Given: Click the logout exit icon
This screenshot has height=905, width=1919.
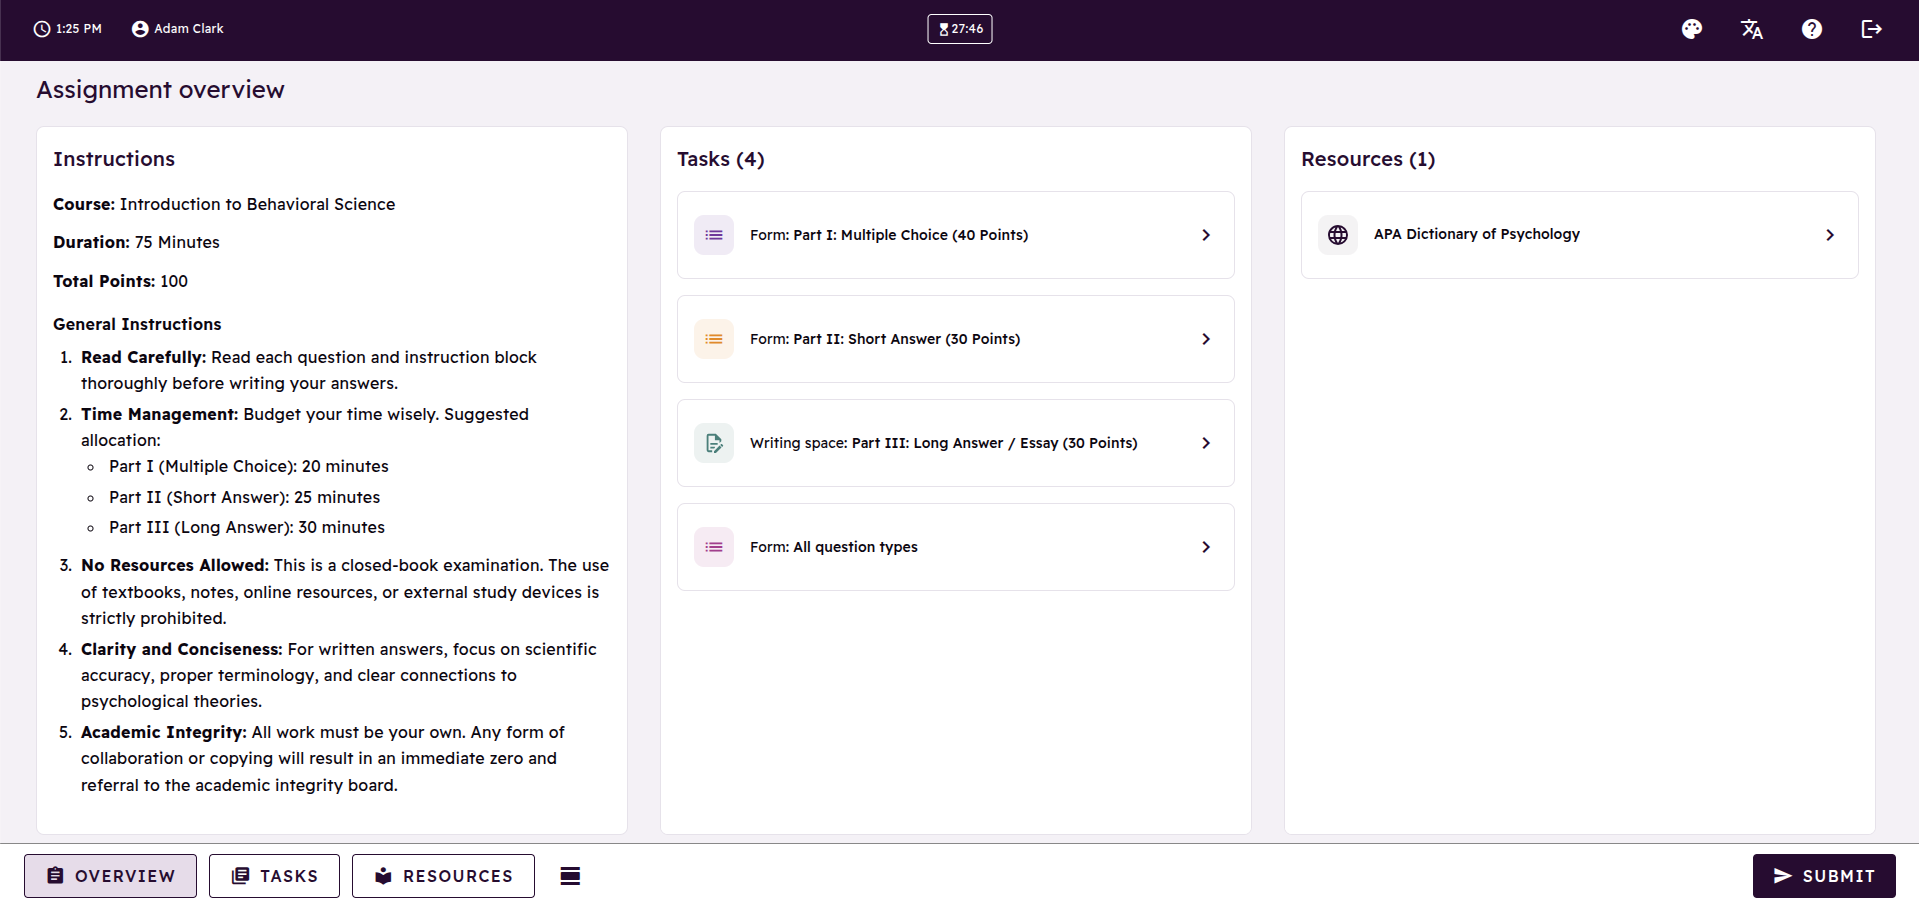Looking at the screenshot, I should (1872, 29).
